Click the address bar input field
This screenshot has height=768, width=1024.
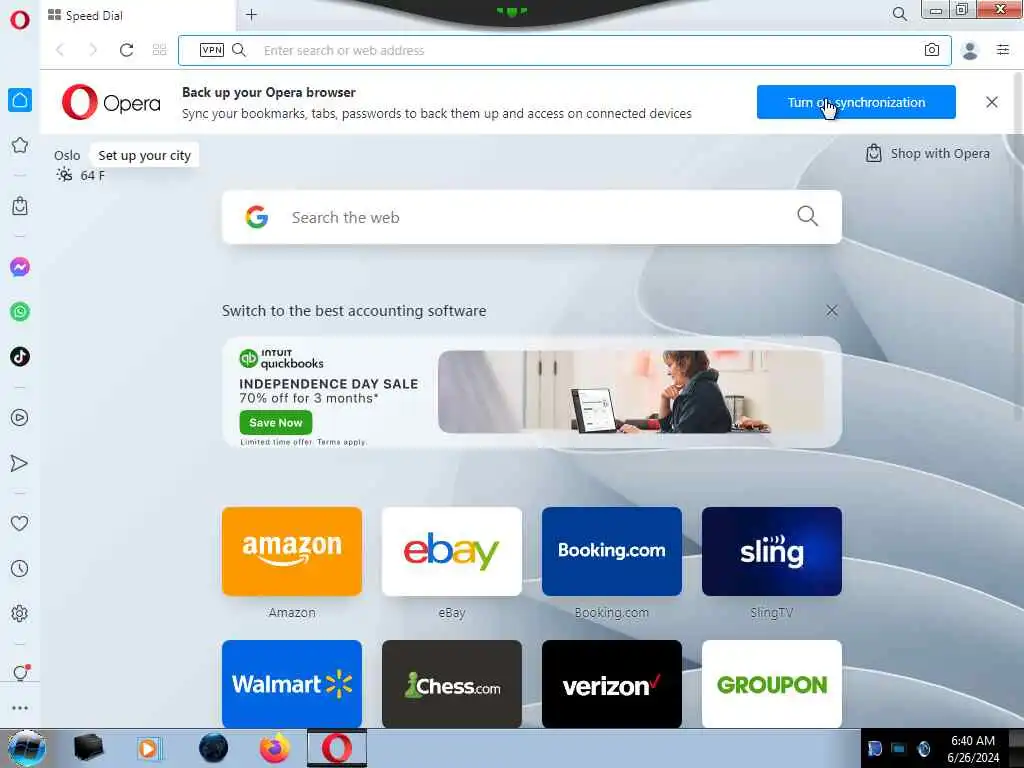564,50
